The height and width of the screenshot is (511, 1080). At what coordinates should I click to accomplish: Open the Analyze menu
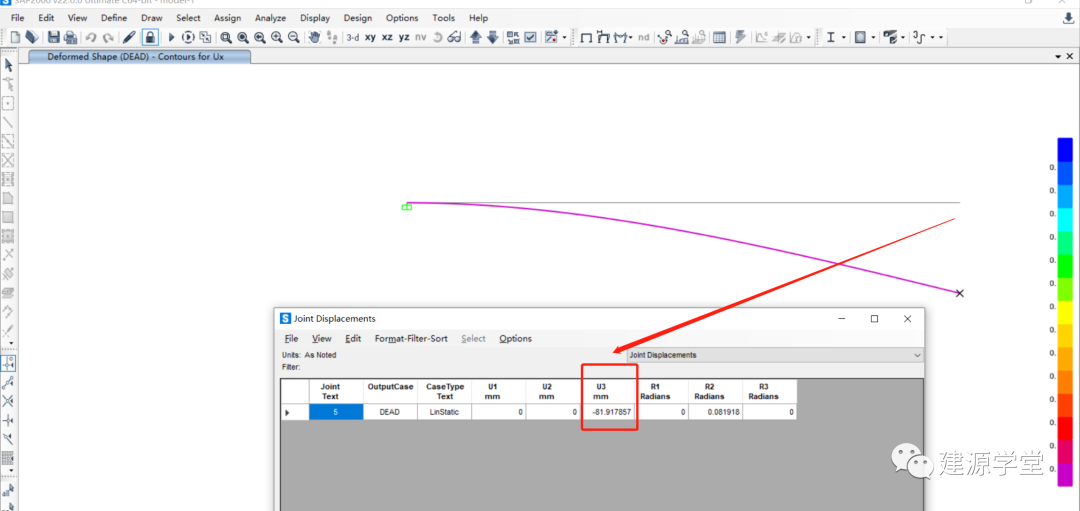pos(270,18)
